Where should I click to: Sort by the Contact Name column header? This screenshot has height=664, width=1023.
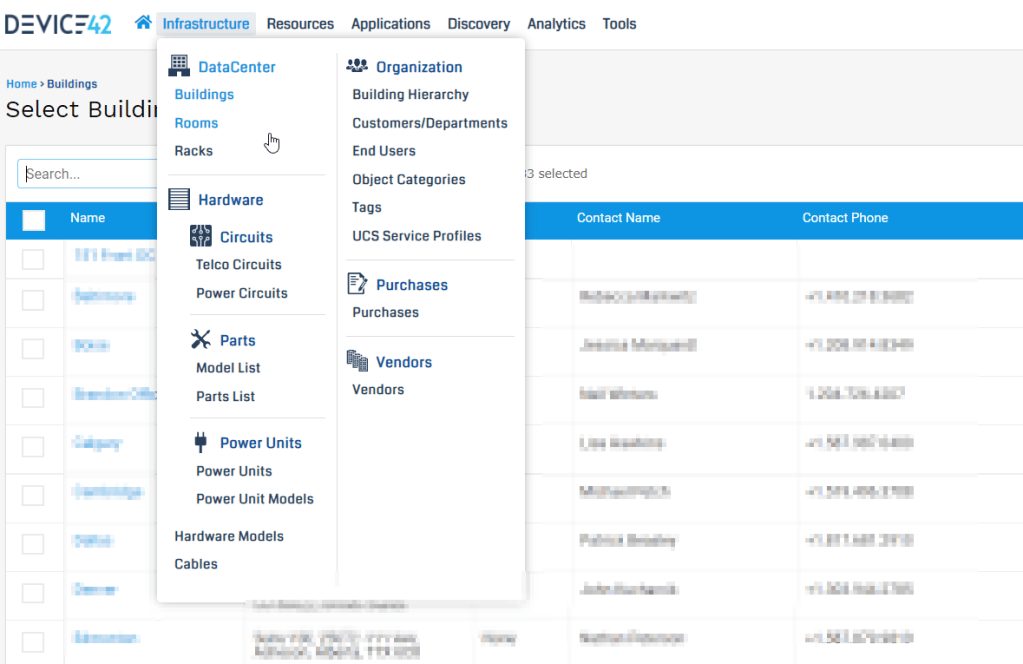point(618,218)
